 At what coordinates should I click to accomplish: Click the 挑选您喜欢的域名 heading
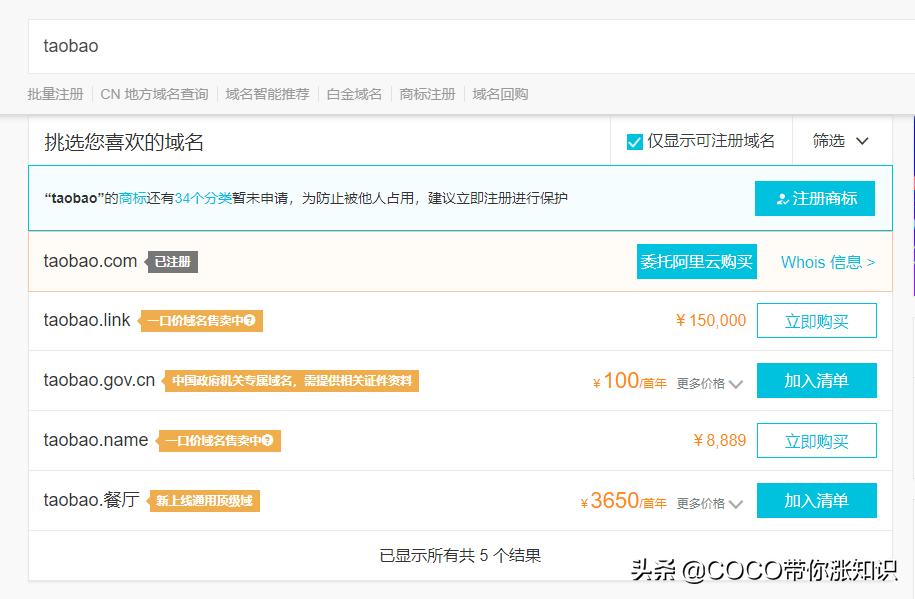[124, 142]
